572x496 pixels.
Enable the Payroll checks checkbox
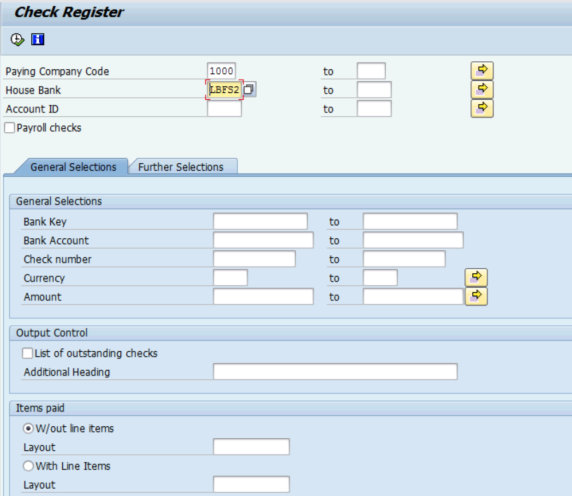click(9, 128)
